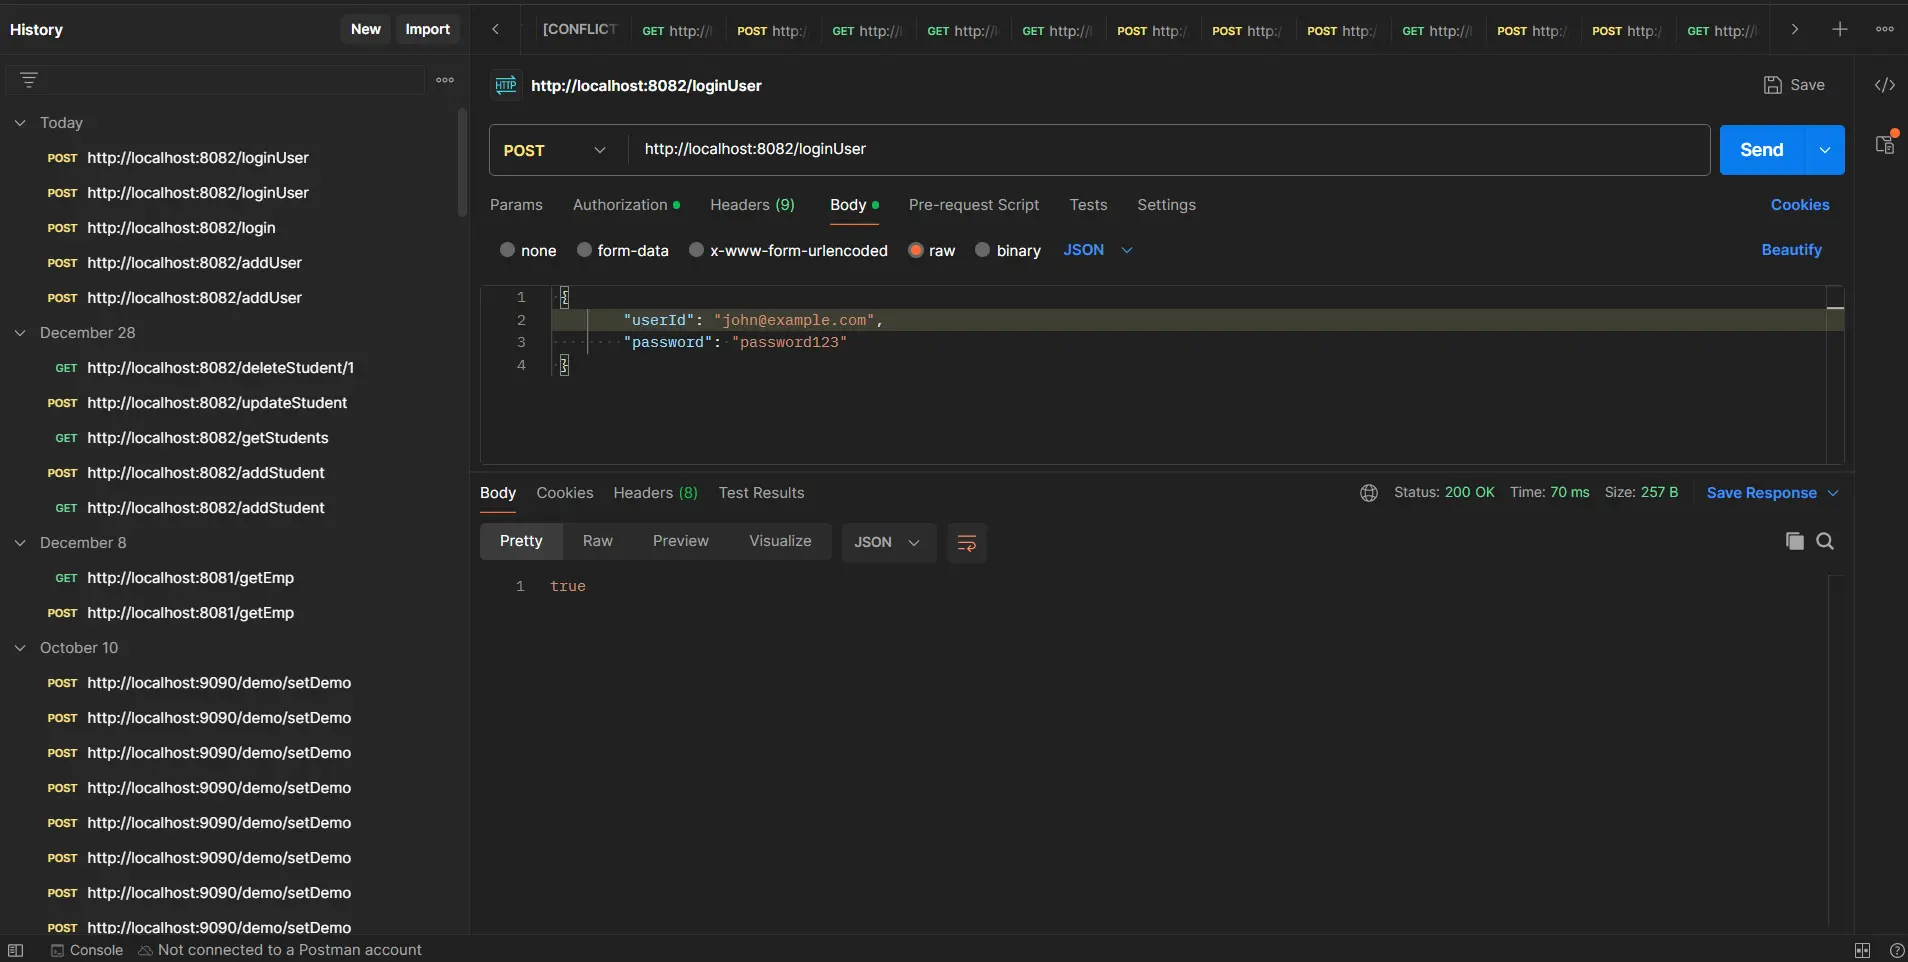The image size is (1908, 962).
Task: Click the filter icon in History search bar
Action: coord(29,79)
